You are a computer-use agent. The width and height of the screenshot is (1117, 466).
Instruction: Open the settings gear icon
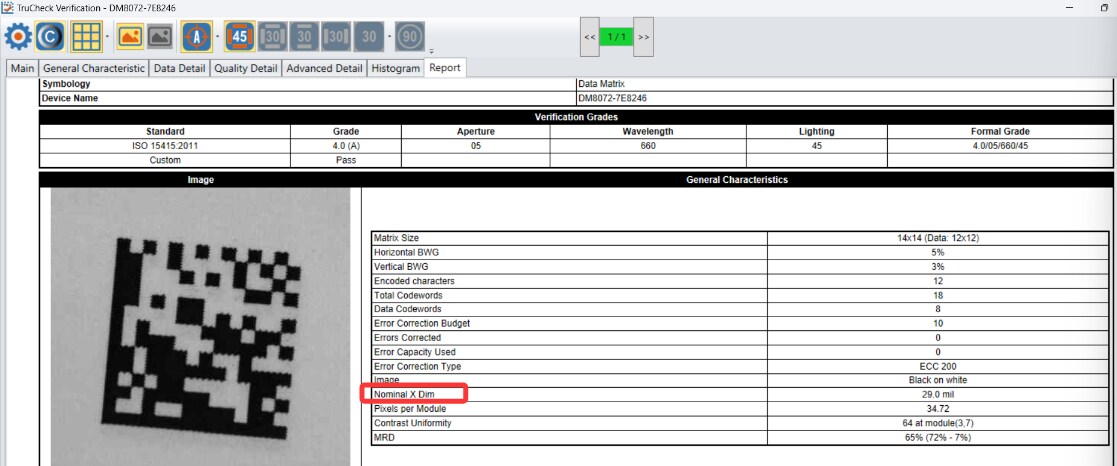pos(18,37)
